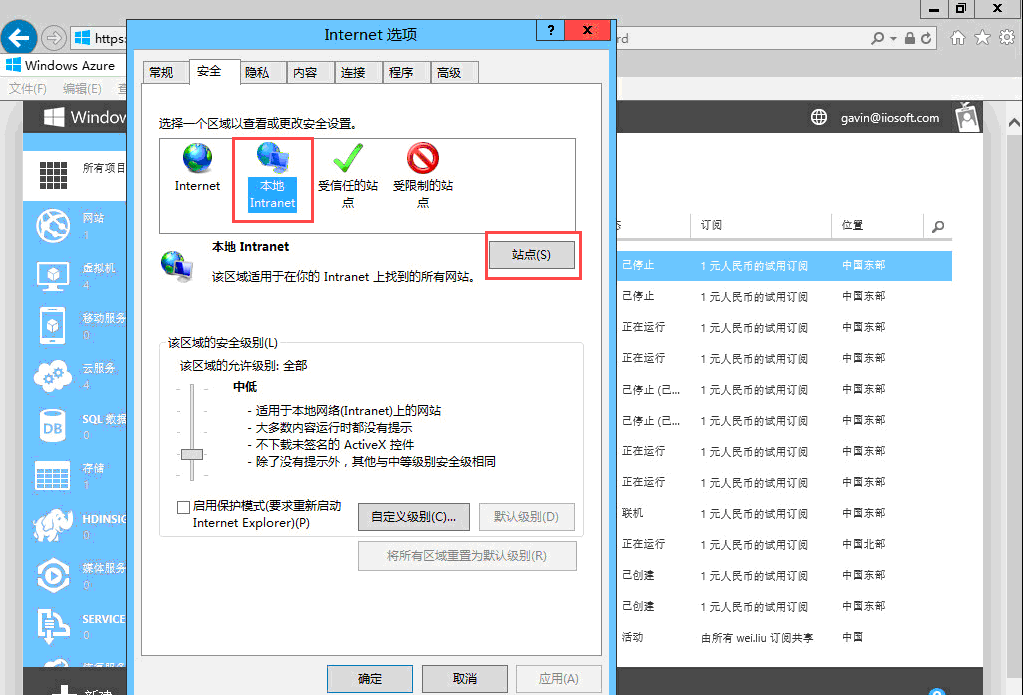Open the browser home icon
The image size is (1023, 695).
pyautogui.click(x=958, y=38)
